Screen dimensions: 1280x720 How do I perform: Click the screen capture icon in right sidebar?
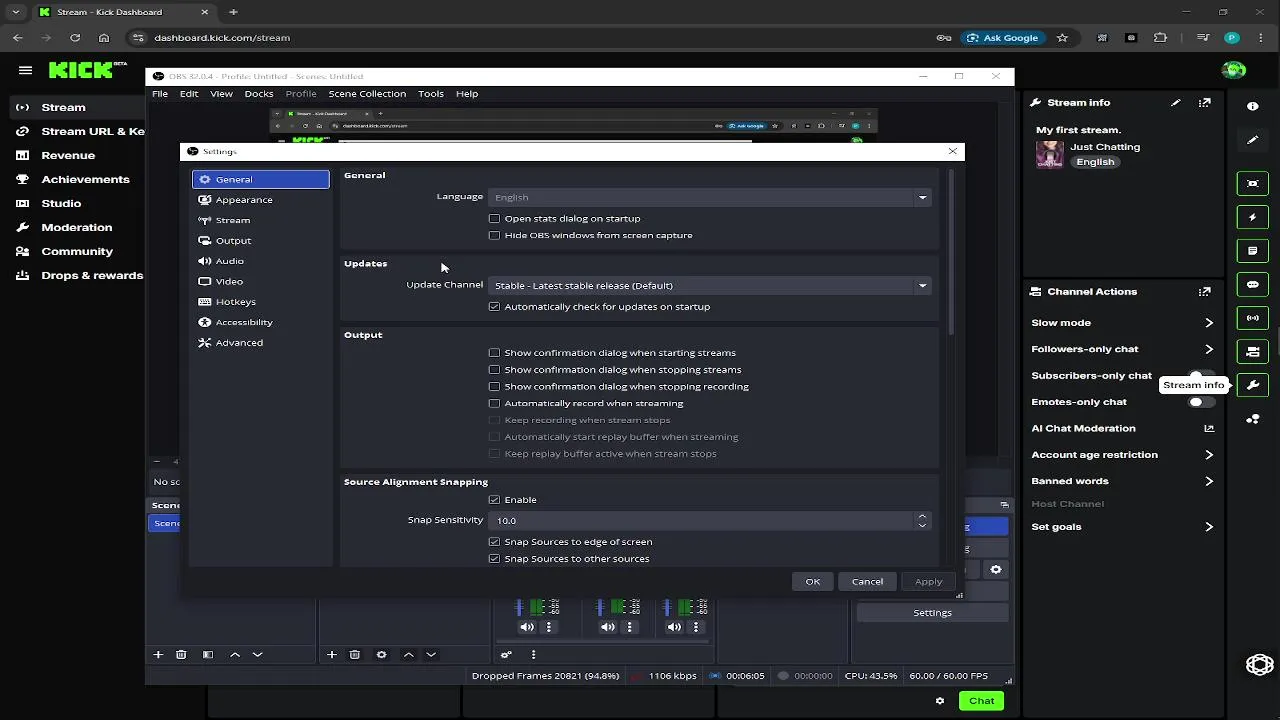click(x=1253, y=183)
